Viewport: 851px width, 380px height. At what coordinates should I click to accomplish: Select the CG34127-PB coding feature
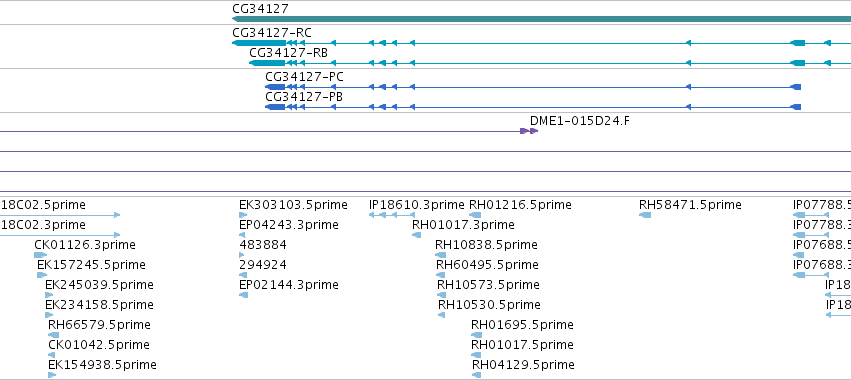[533, 107]
